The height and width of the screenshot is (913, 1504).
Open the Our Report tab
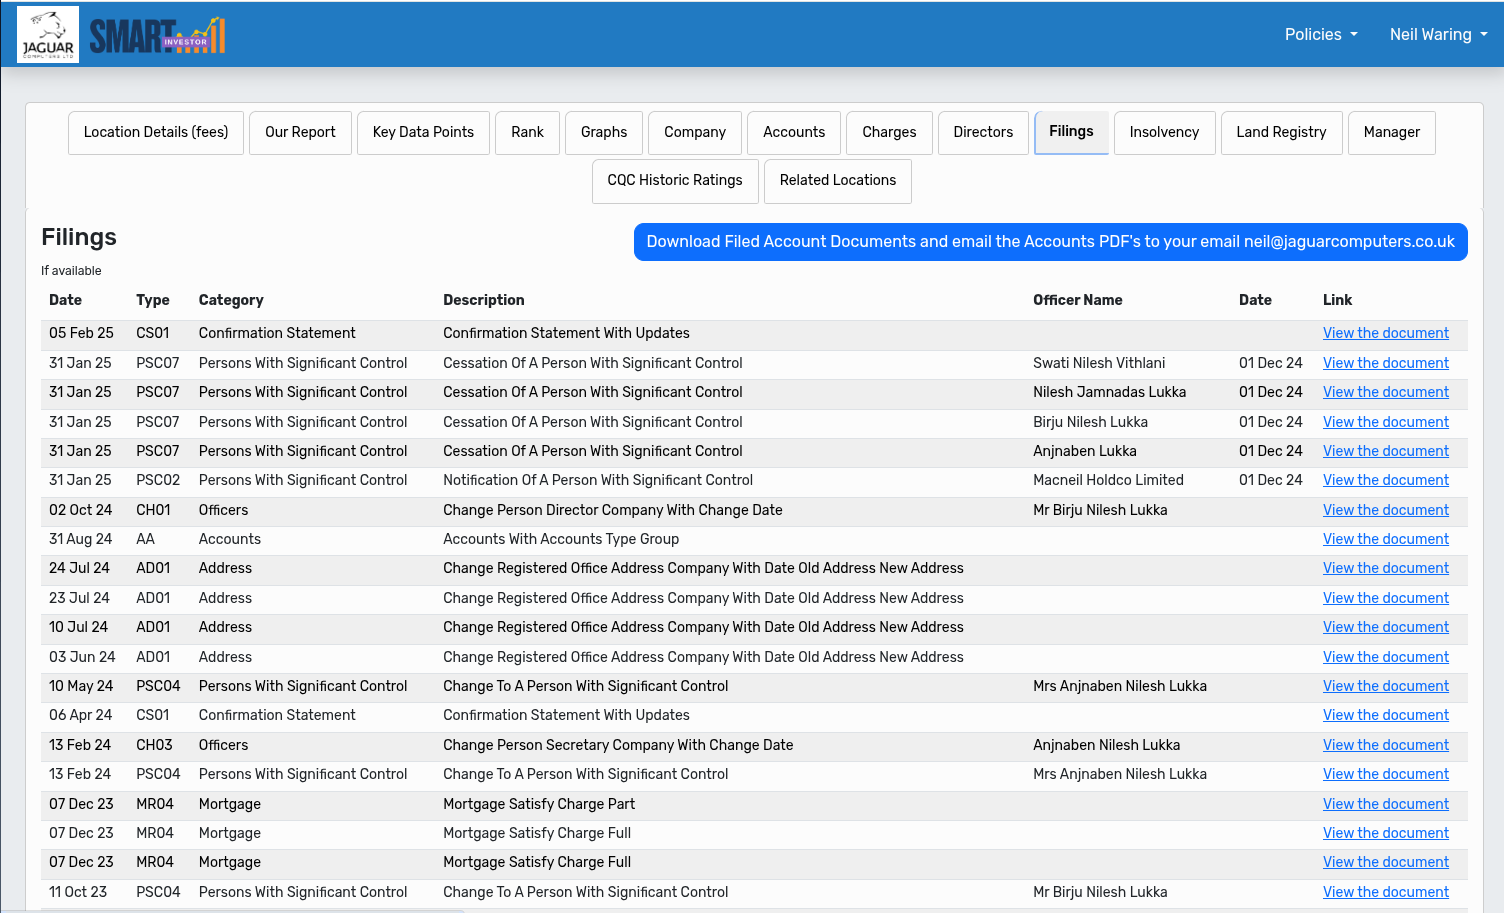click(300, 133)
